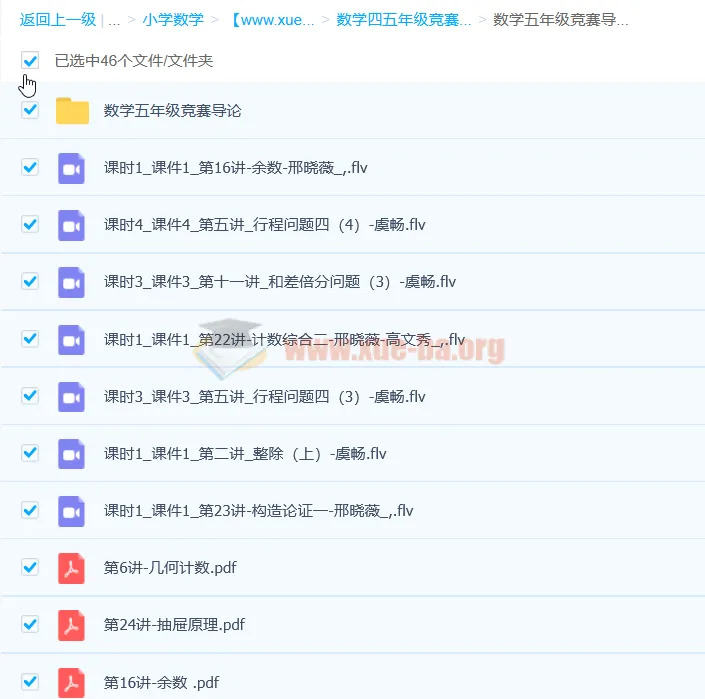Deselect checkbox for 第二讲_整除（上）-虞畅.flv
Viewport: 705px width, 699px height.
pos(30,453)
